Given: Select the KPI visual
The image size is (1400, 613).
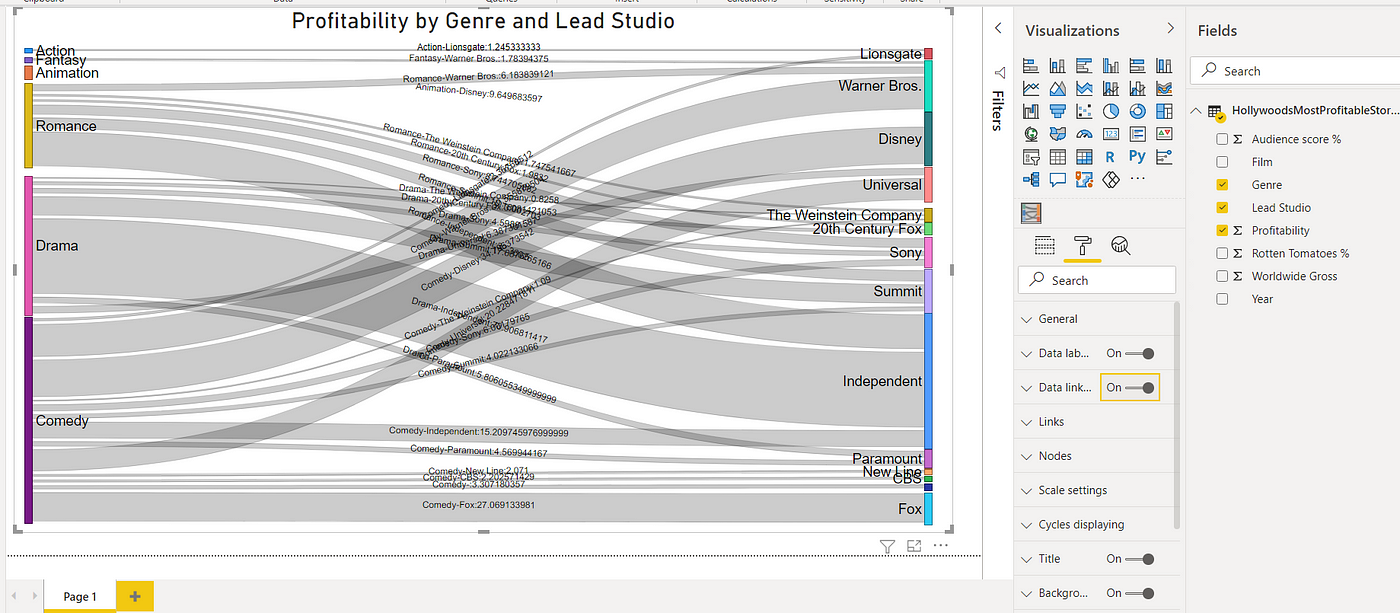Looking at the screenshot, I should point(1163,134).
